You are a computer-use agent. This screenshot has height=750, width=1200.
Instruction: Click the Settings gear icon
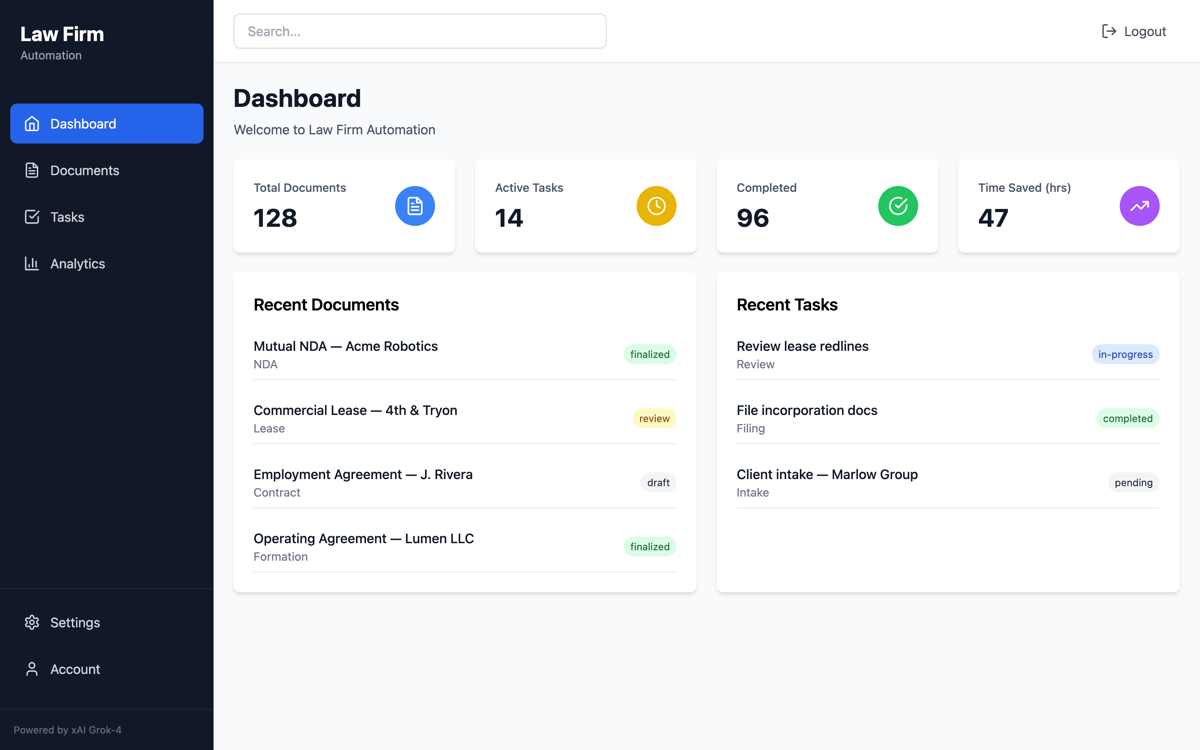coord(32,622)
